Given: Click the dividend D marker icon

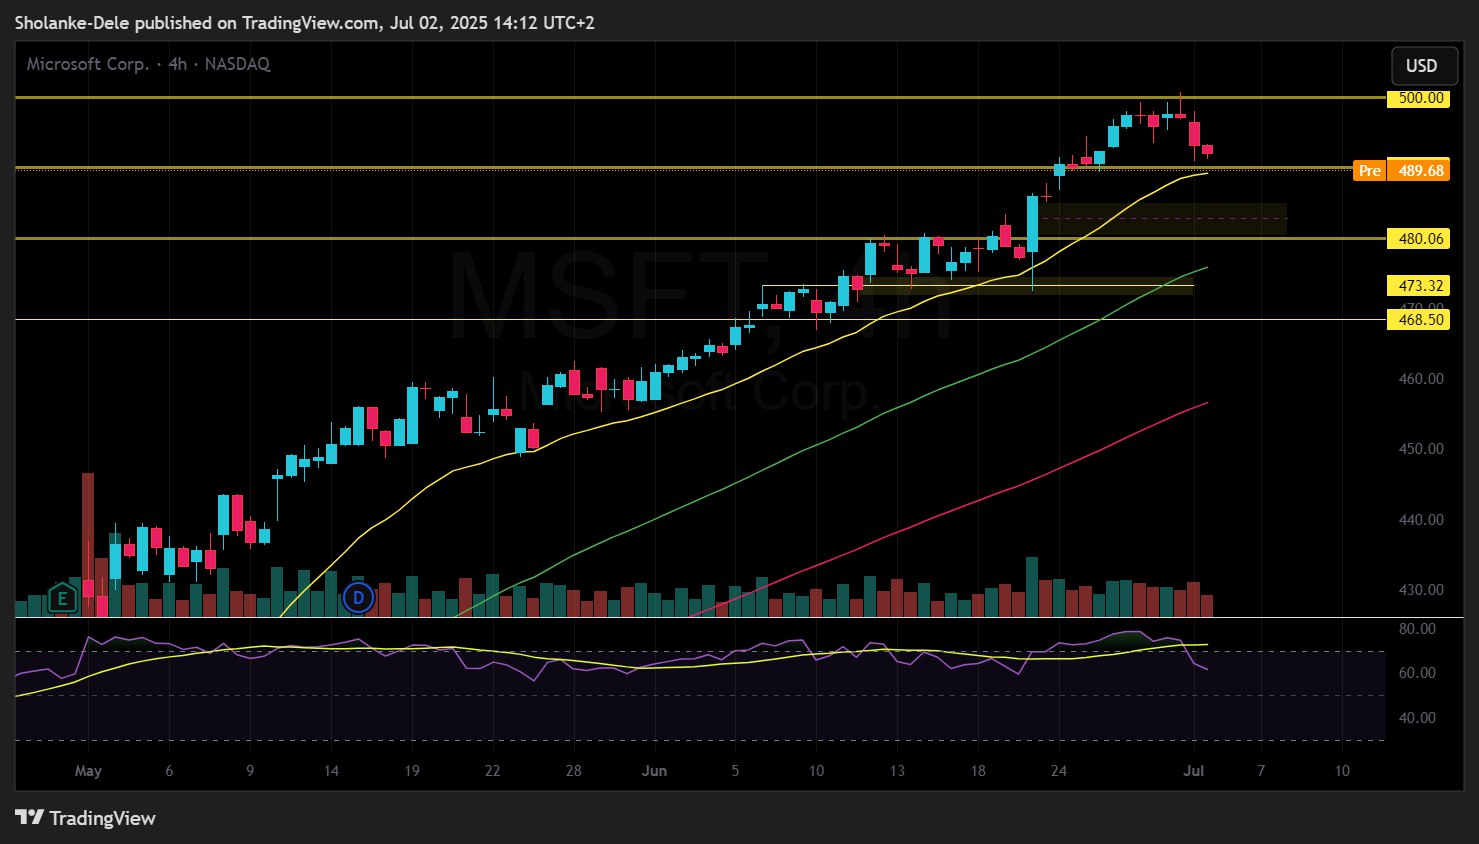Looking at the screenshot, I should click(x=358, y=599).
